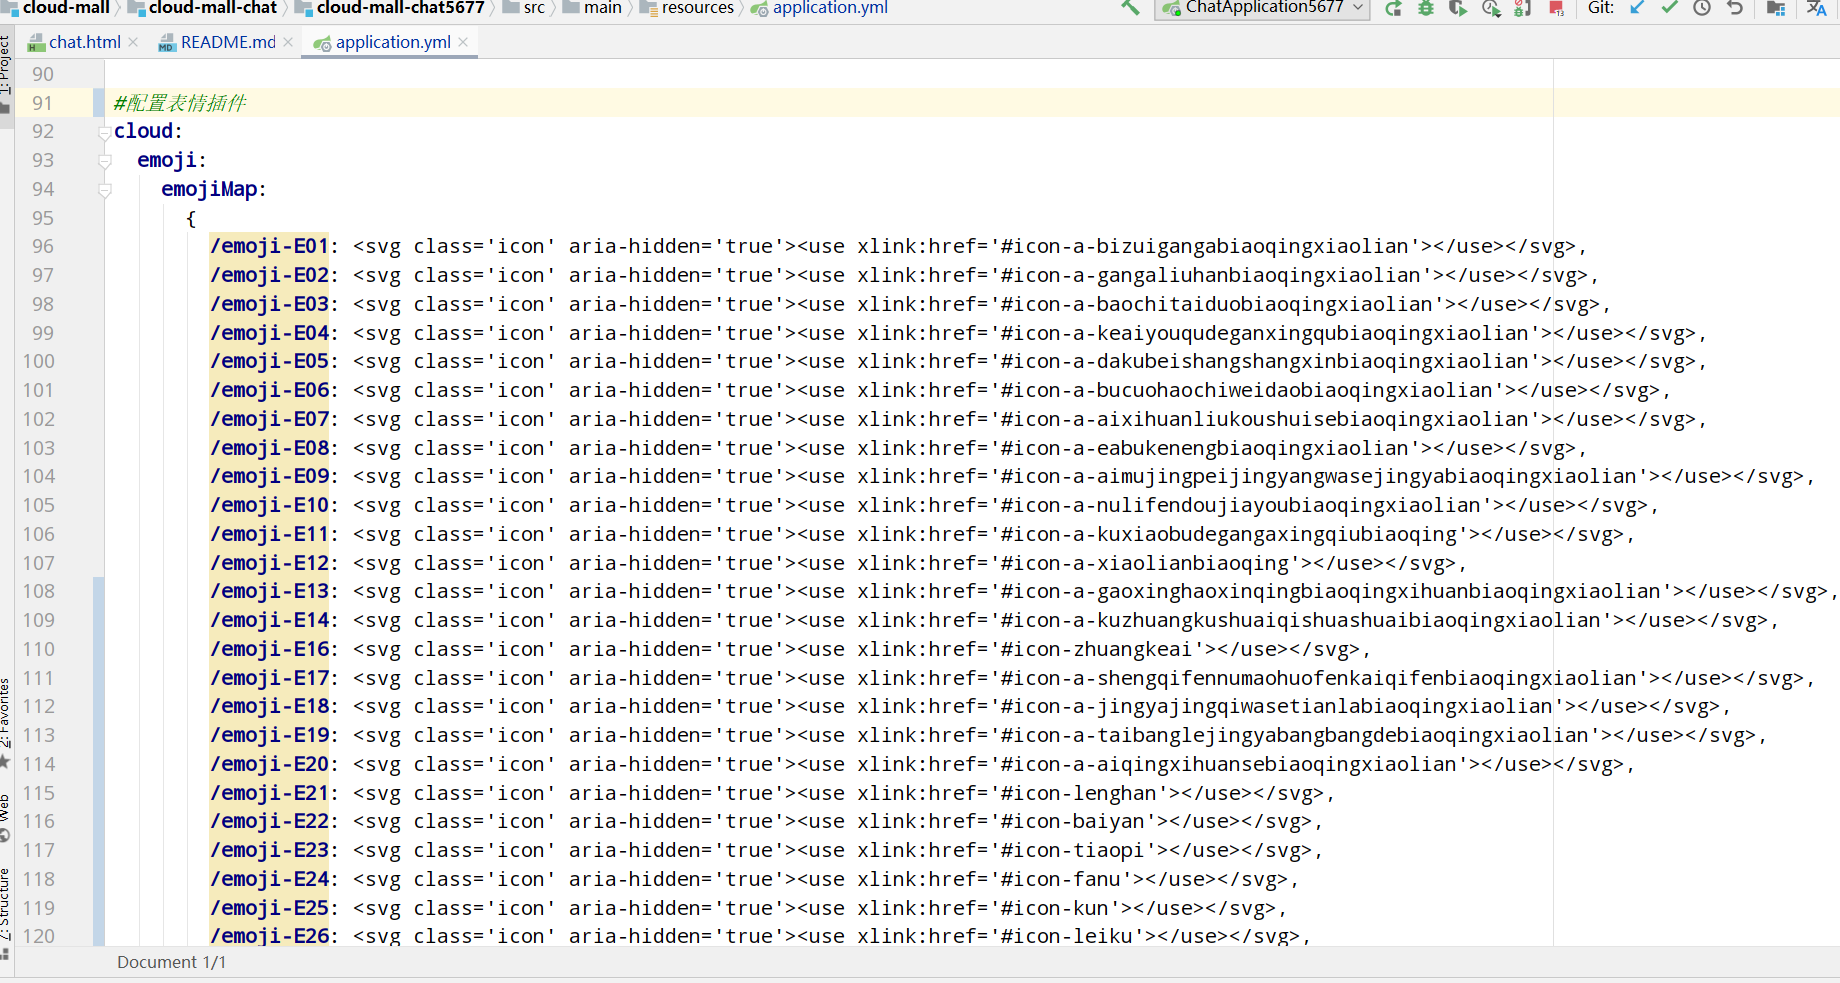Run with coverage using the shield icon
1840x983 pixels.
[1458, 8]
